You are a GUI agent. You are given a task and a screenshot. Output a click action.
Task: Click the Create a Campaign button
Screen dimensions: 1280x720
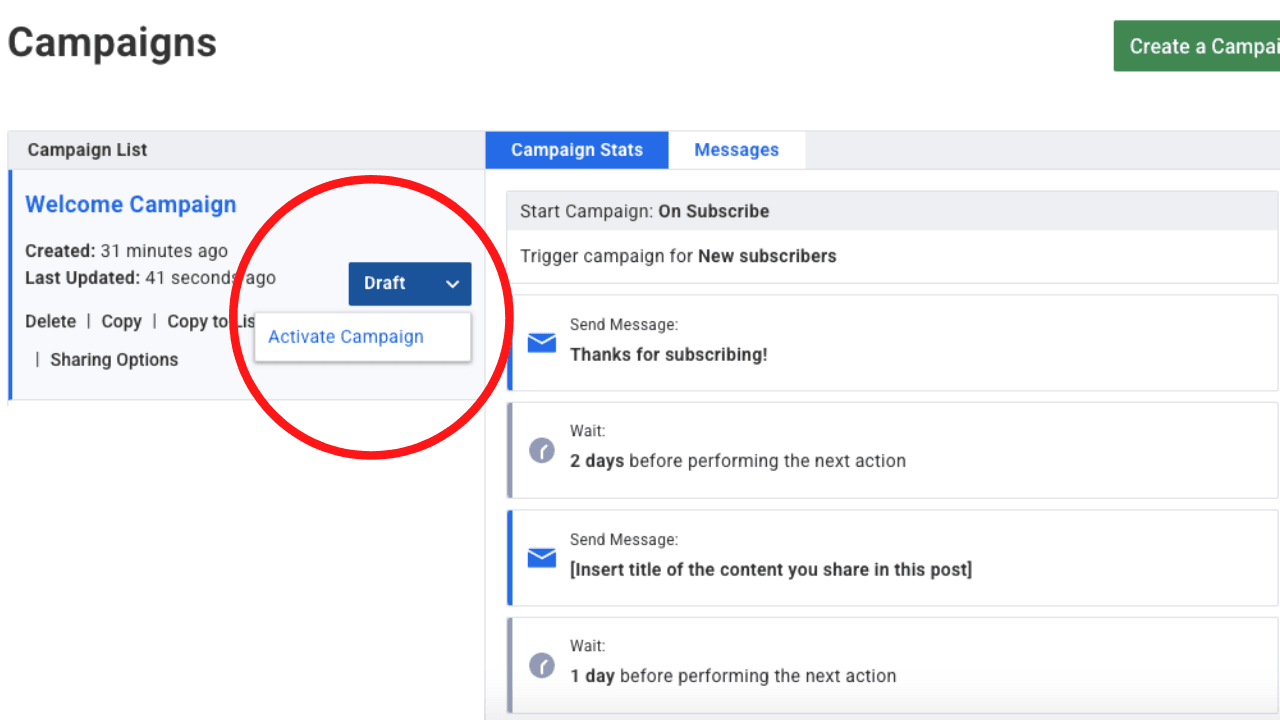(x=1197, y=46)
